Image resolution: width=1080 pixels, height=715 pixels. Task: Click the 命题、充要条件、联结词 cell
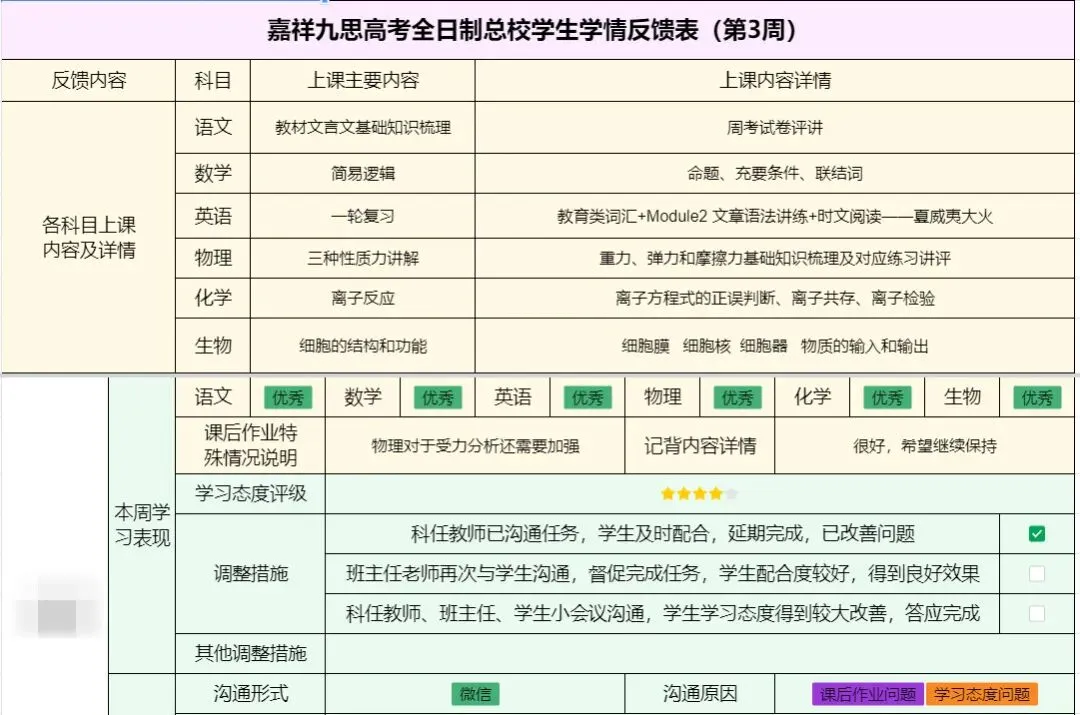pyautogui.click(x=775, y=174)
